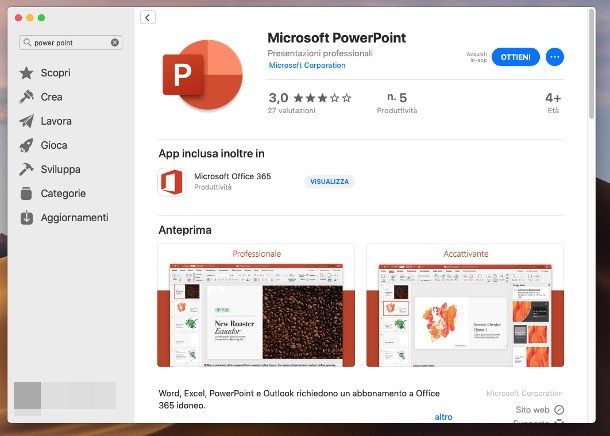Image resolution: width=610 pixels, height=436 pixels.
Task: Go to Scopri section
Action: (x=56, y=73)
